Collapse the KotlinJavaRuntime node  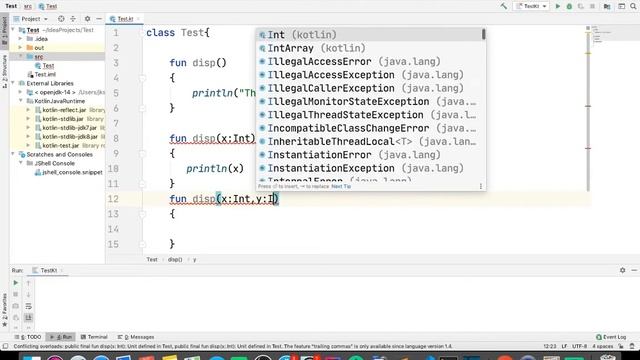tap(20, 101)
